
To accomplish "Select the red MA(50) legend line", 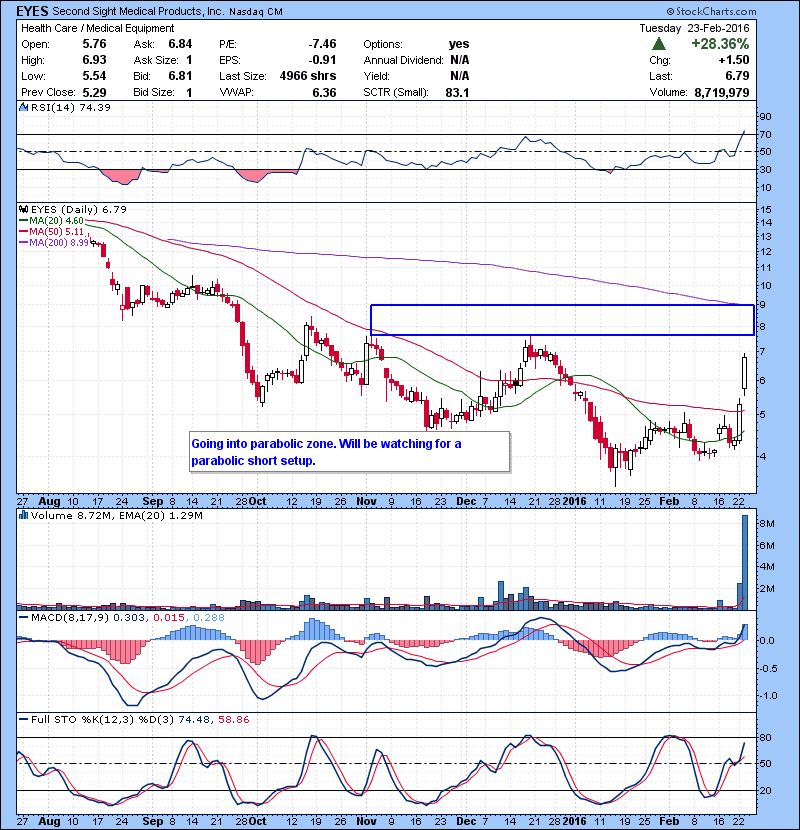I will [23, 232].
